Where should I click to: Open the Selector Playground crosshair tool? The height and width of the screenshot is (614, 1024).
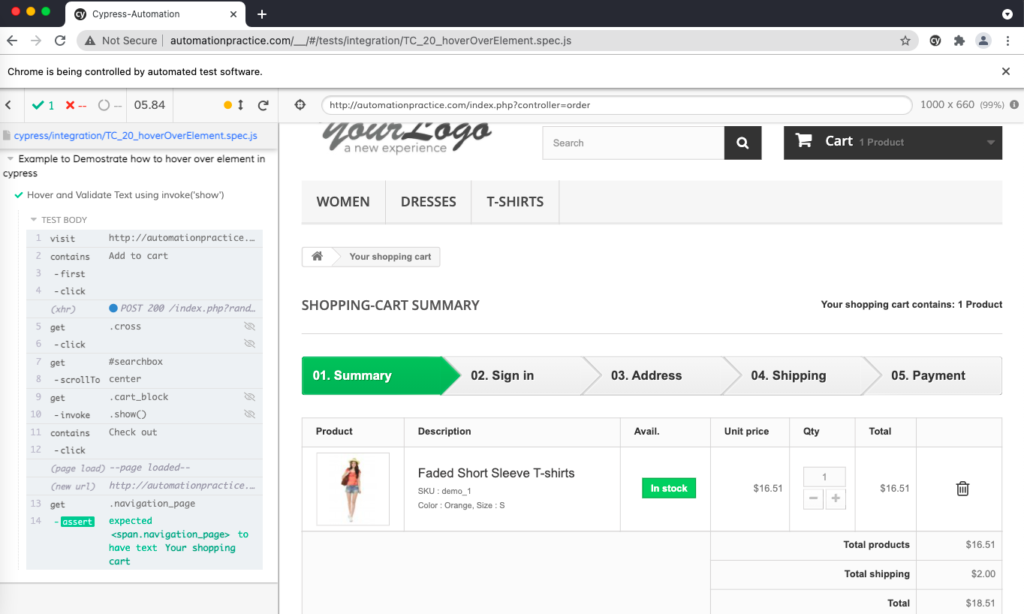click(299, 104)
